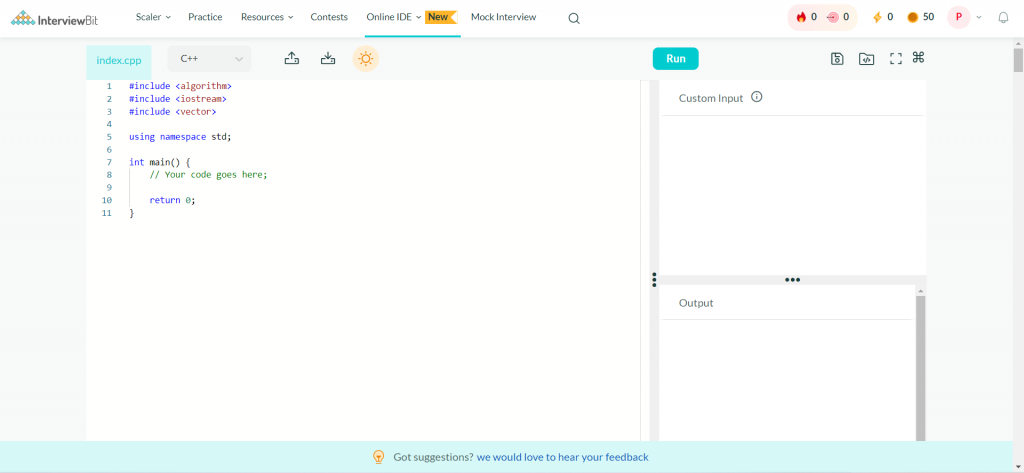The width and height of the screenshot is (1024, 473).
Task: Open the C++ language dropdown
Action: [209, 59]
